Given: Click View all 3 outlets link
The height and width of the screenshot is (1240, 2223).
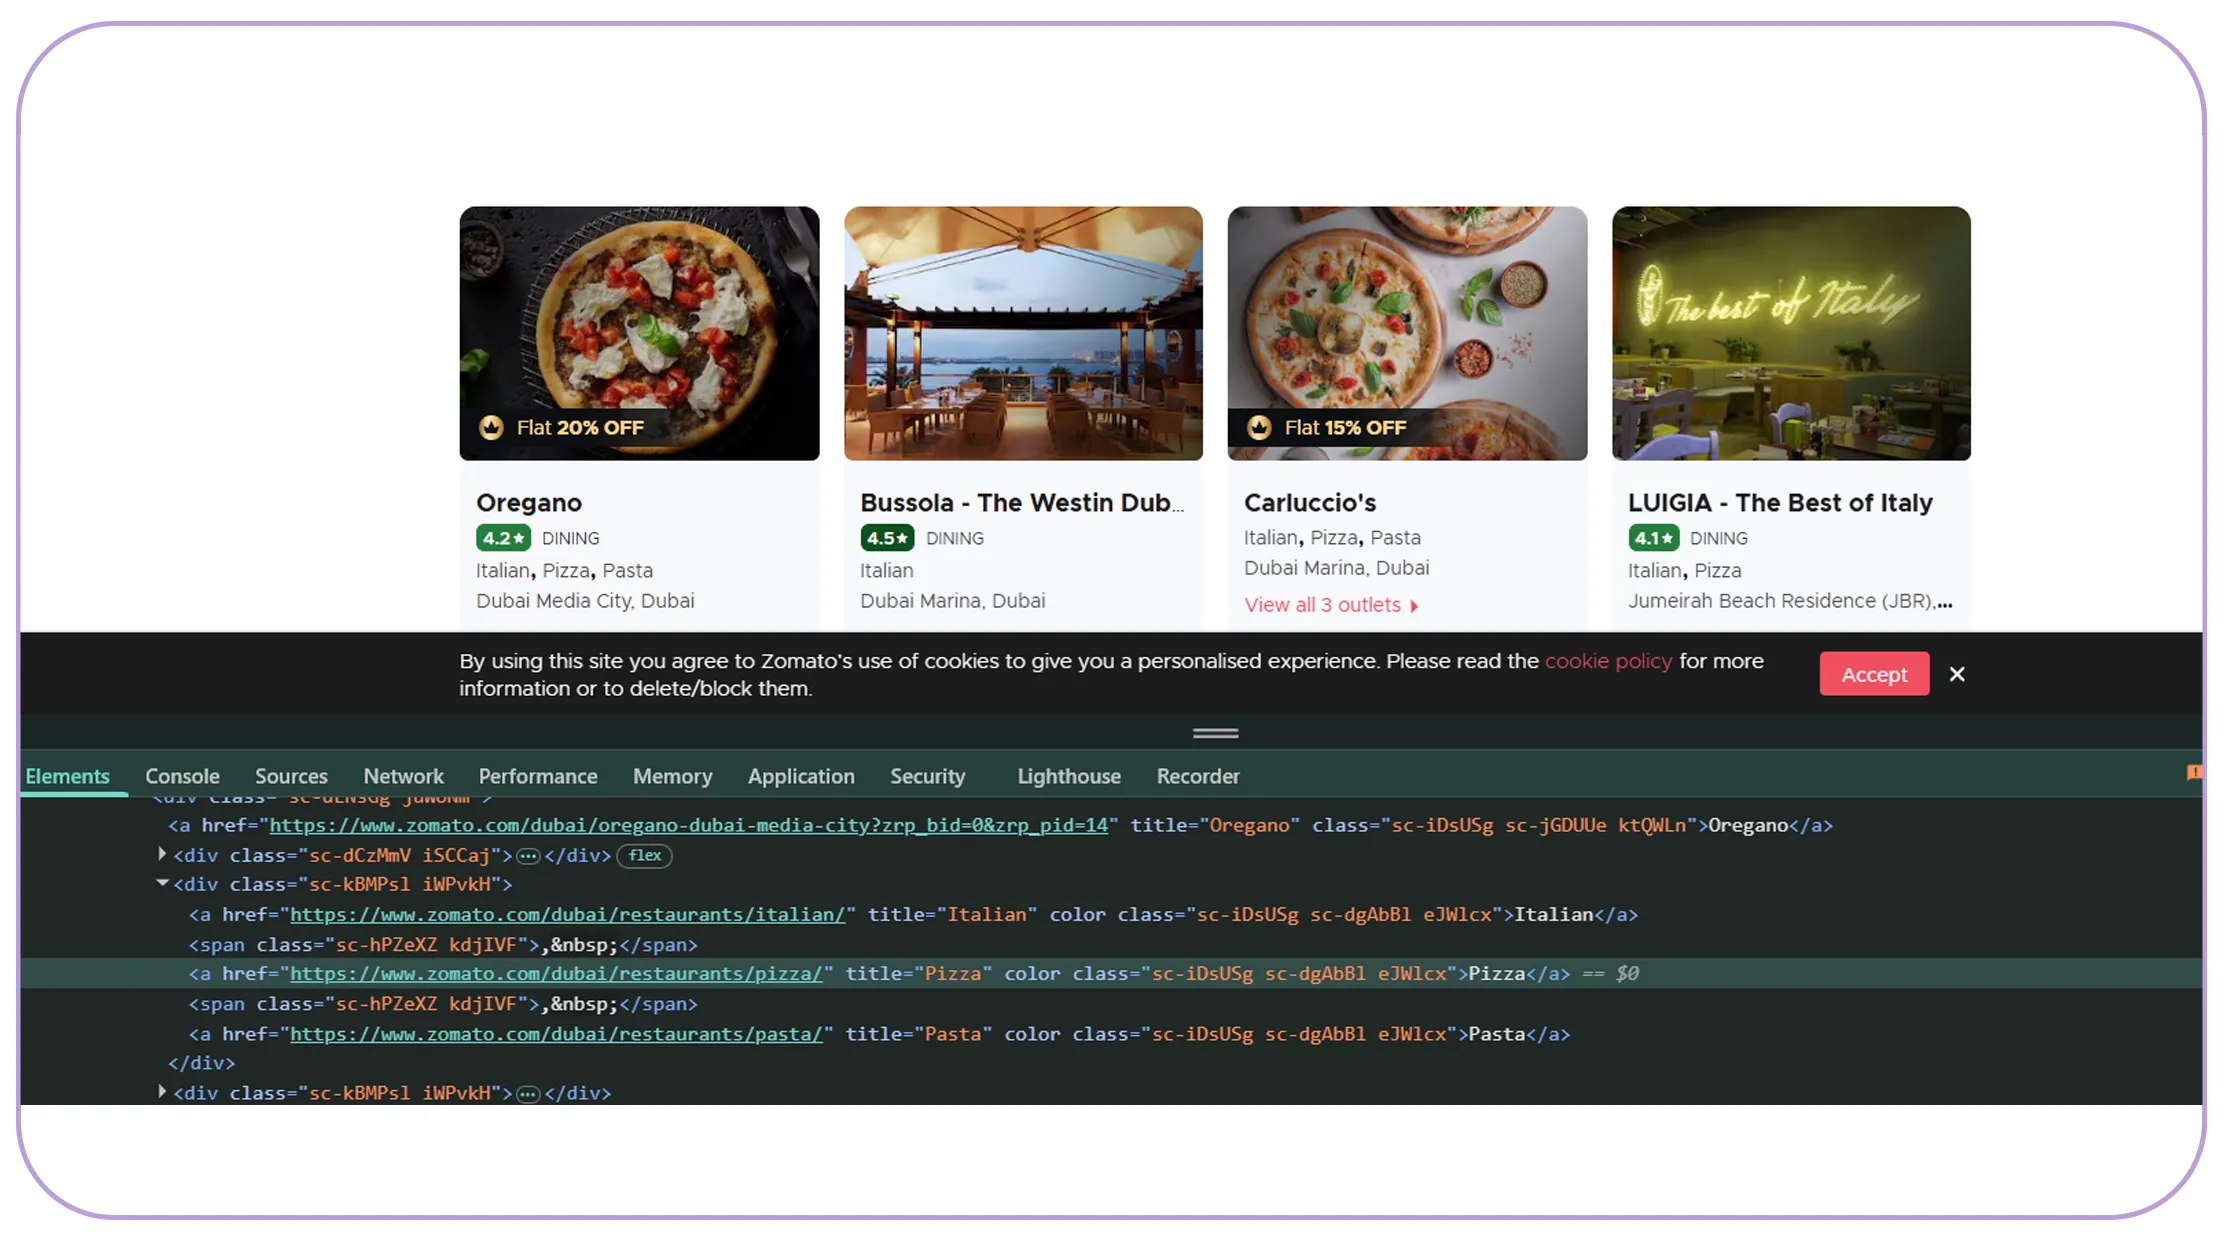Looking at the screenshot, I should click(x=1322, y=605).
